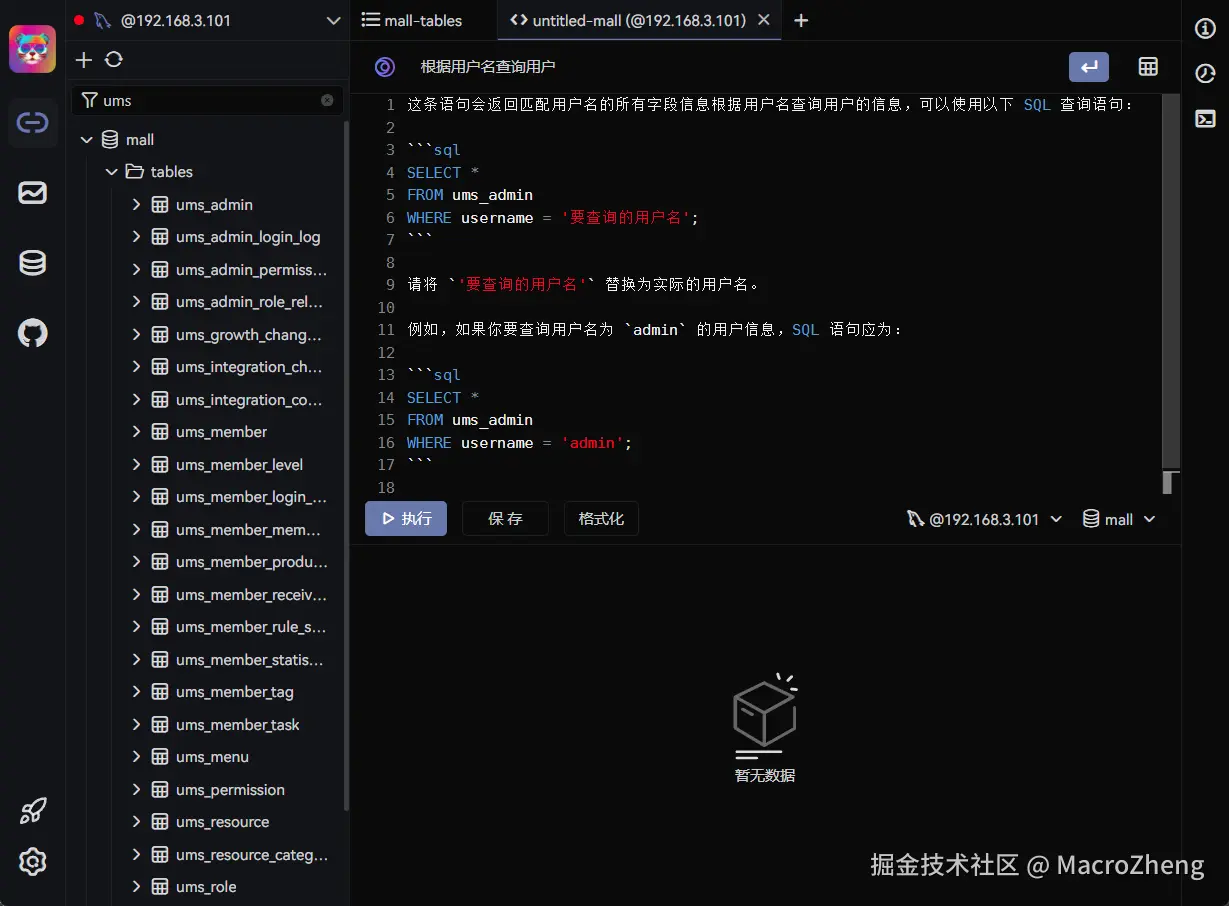Viewport: 1229px width, 906px height.
Task: Refresh the database tree
Action: (x=114, y=60)
